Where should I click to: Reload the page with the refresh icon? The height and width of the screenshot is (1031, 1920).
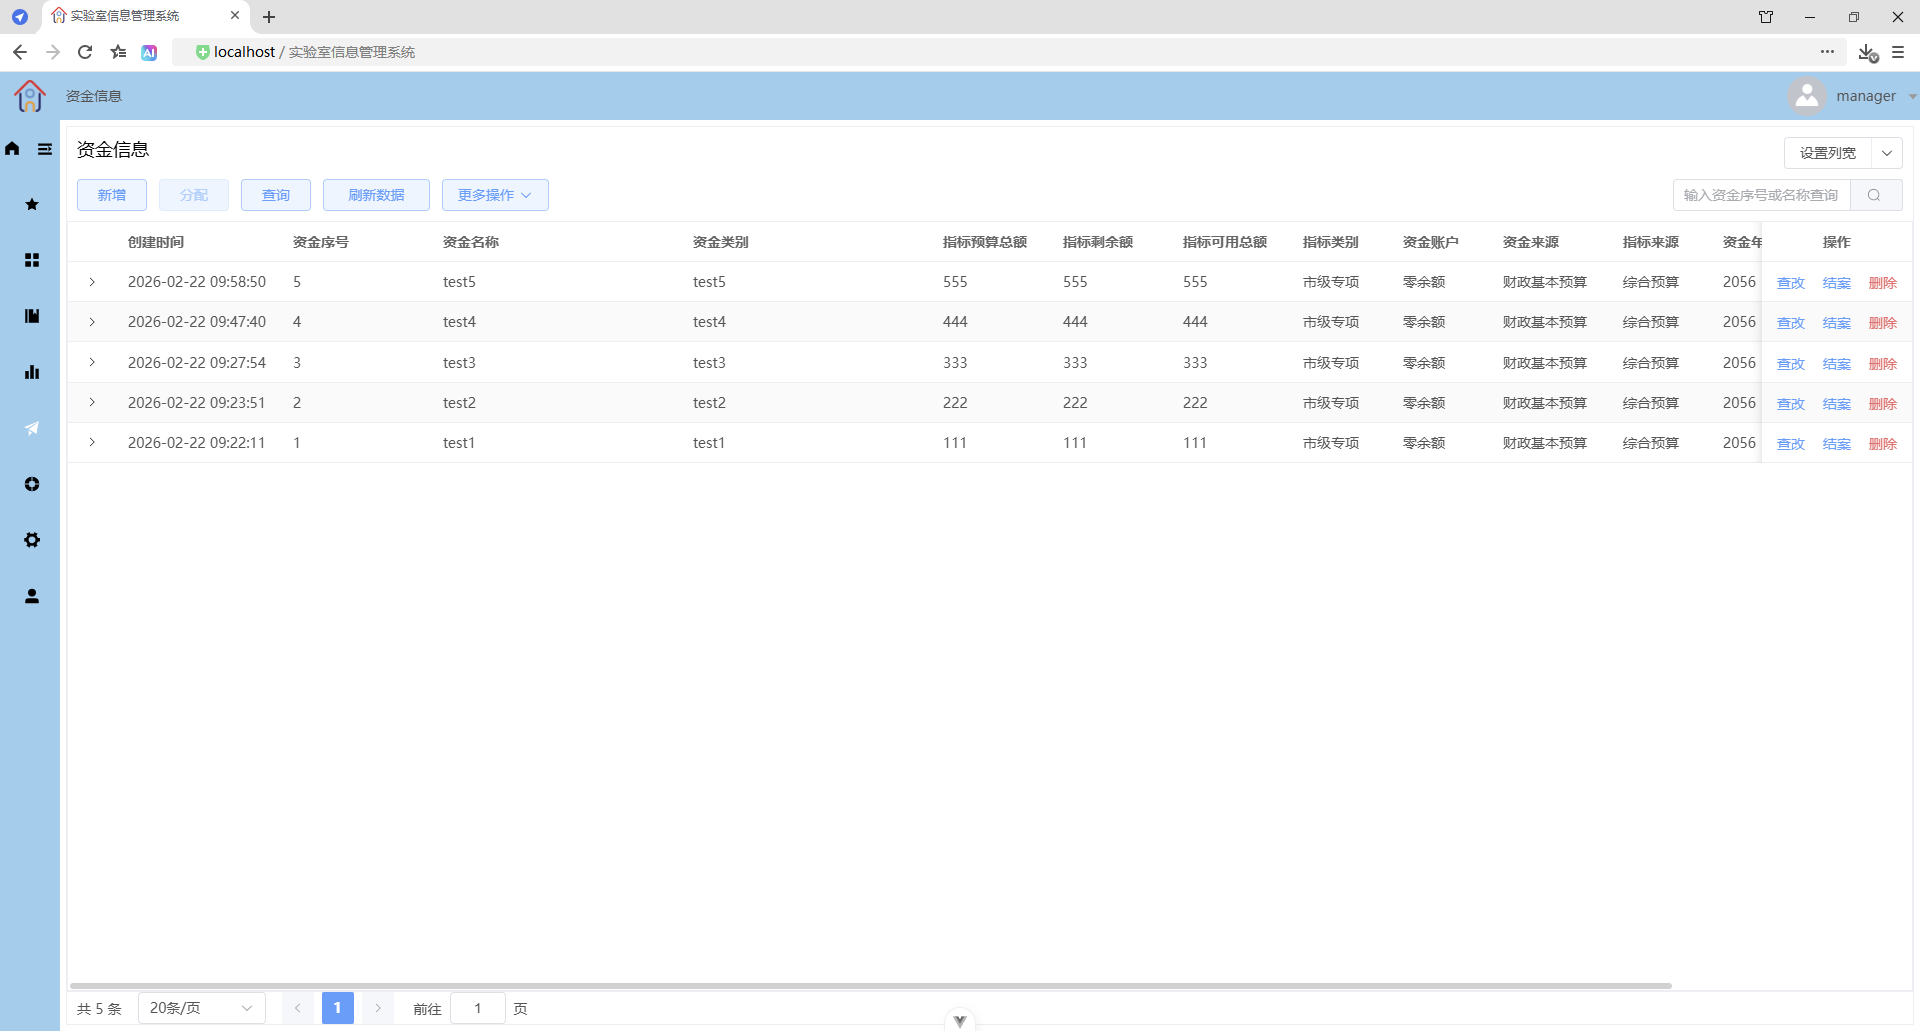pyautogui.click(x=85, y=52)
